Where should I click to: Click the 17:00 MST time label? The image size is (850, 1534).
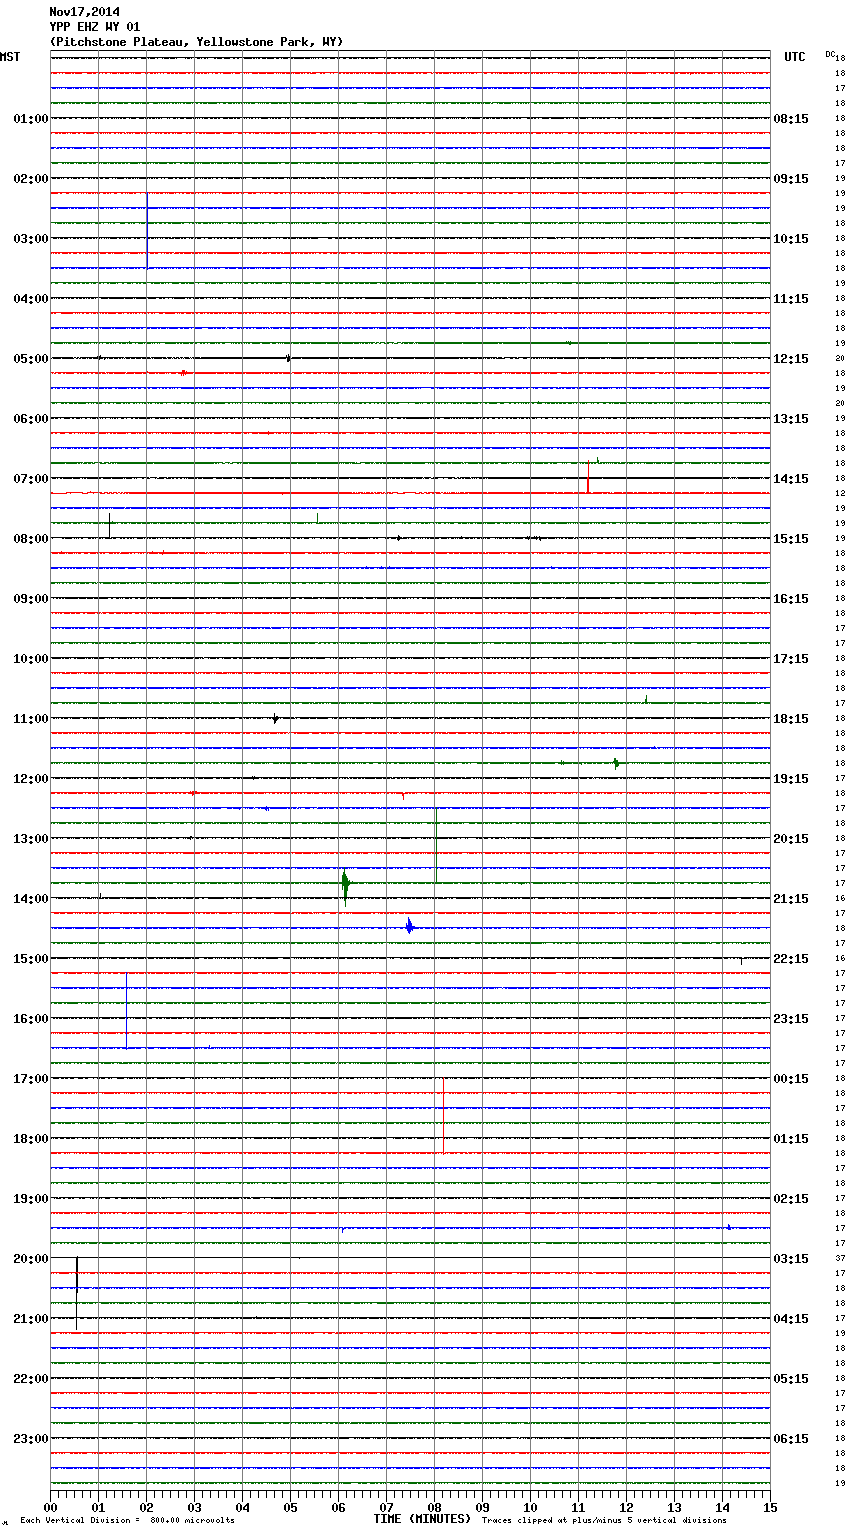point(30,1079)
